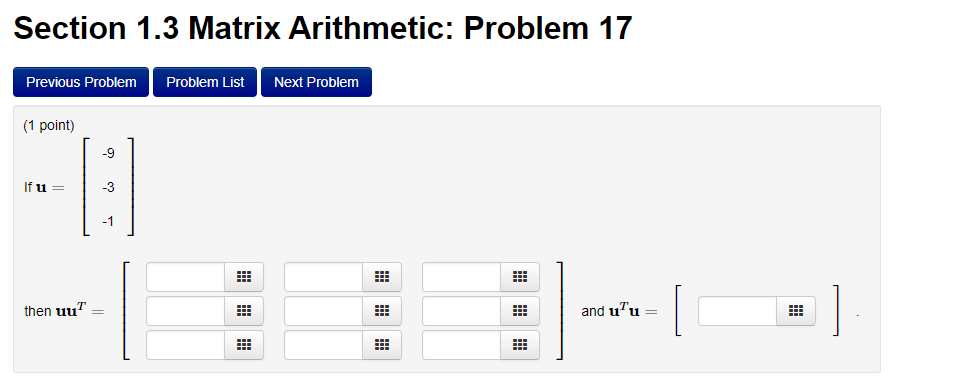Open equation editor for row 2 column 3

[520, 311]
